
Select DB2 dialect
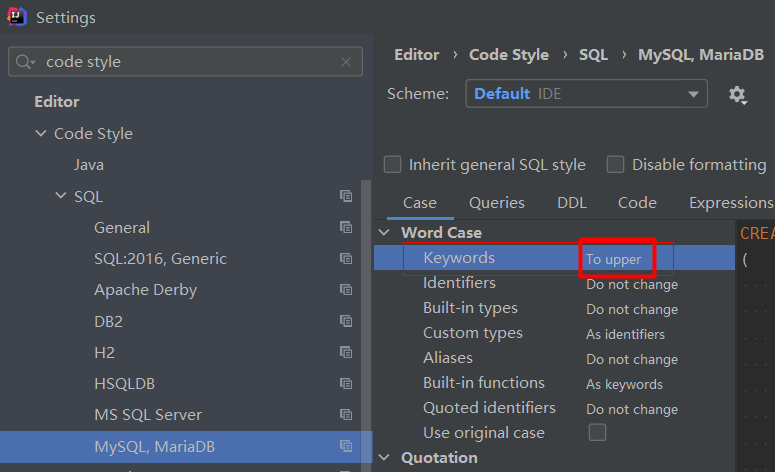coord(108,321)
